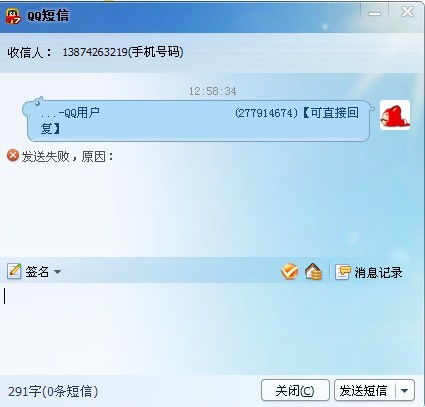Image resolution: width=425 pixels, height=407 pixels.
Task: Select the sent message bubble
Action: pyautogui.click(x=198, y=121)
